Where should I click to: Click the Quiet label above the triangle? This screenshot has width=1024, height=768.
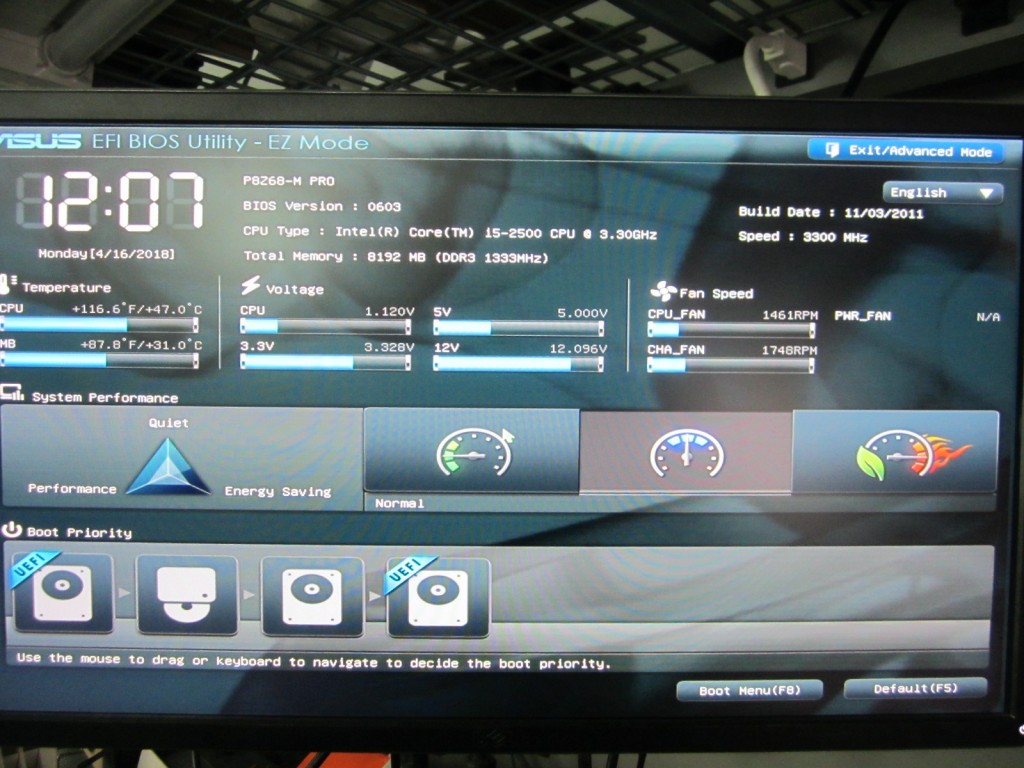pyautogui.click(x=168, y=423)
